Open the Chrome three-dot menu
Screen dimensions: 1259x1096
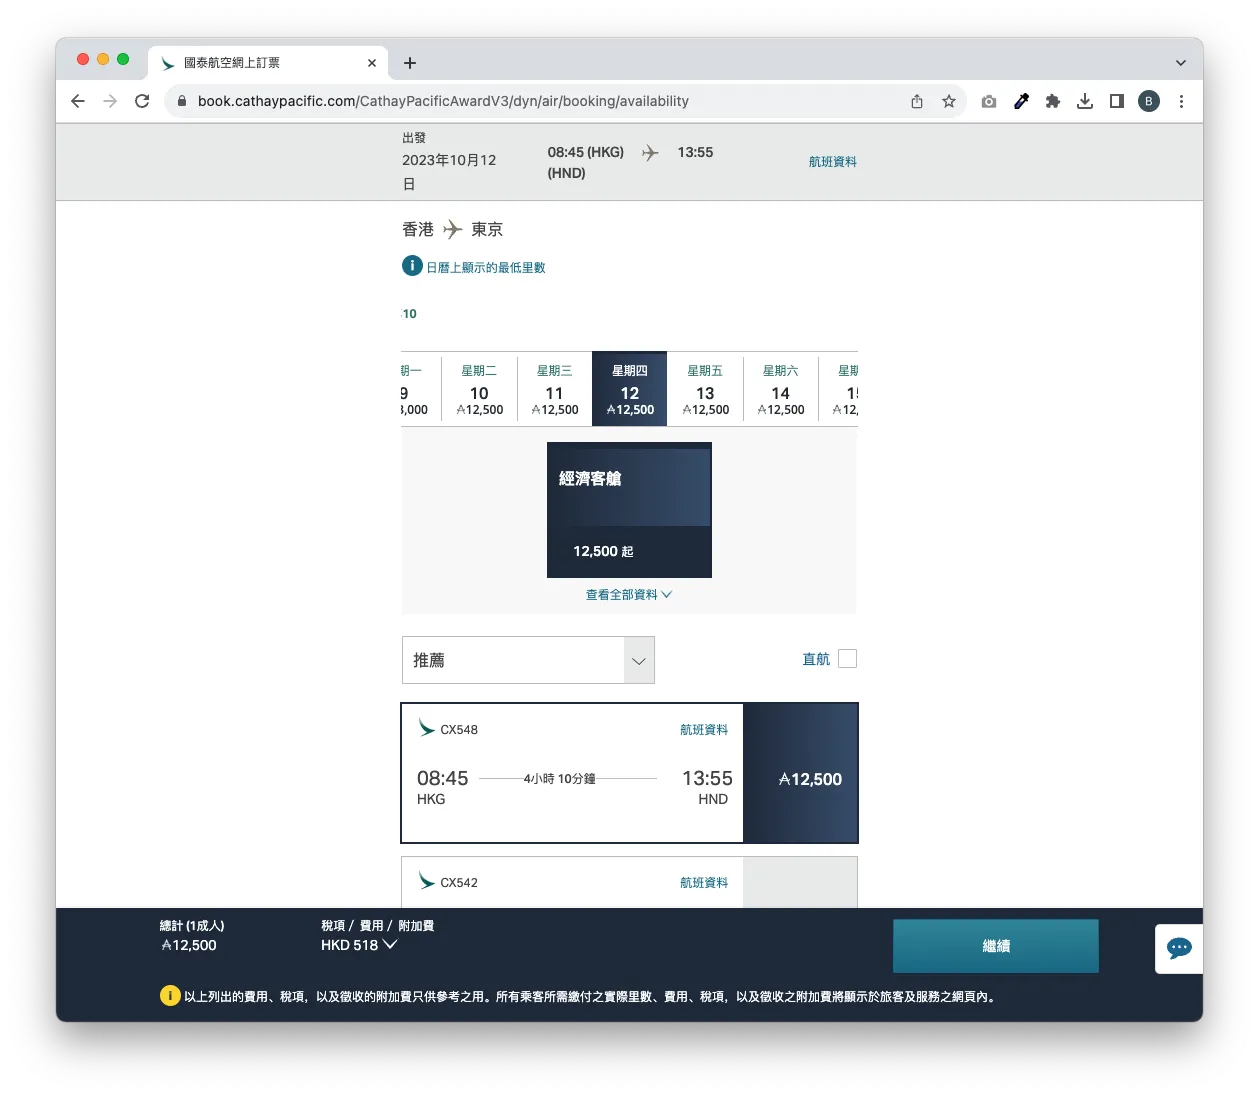tap(1181, 101)
